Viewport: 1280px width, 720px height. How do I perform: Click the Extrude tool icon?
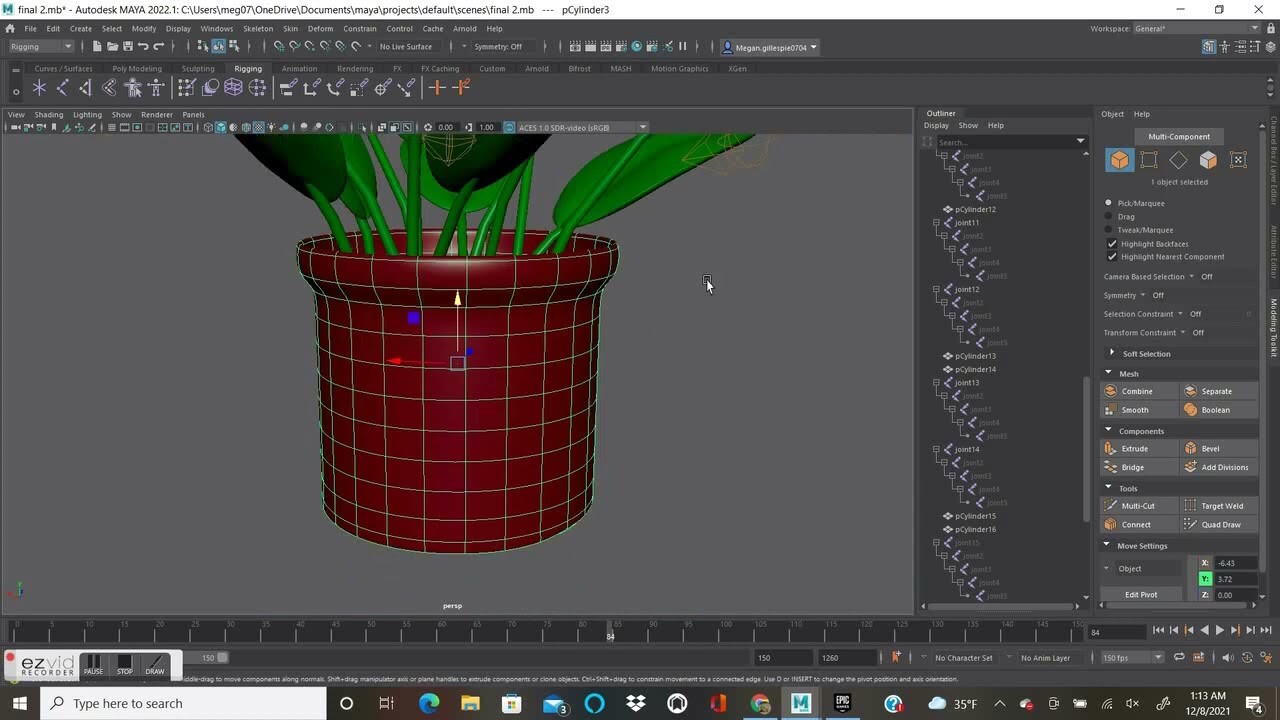pos(1111,449)
